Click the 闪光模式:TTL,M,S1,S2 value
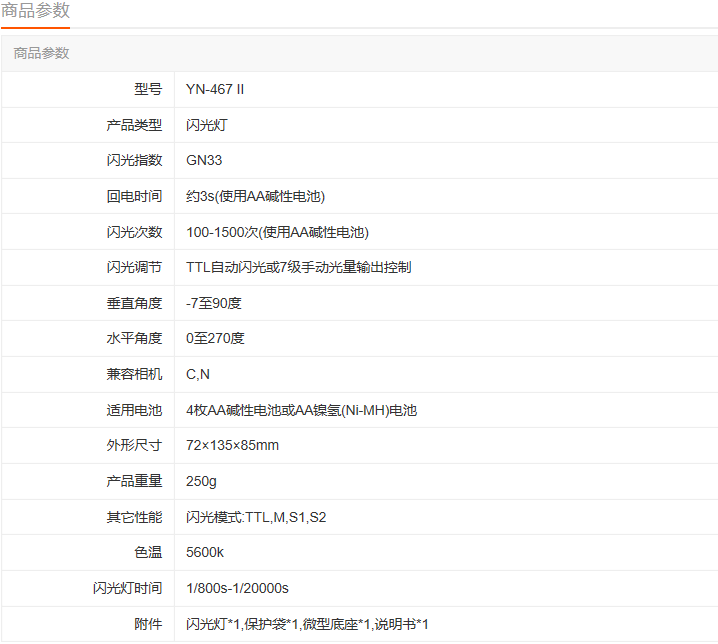The image size is (718, 644). tap(257, 517)
